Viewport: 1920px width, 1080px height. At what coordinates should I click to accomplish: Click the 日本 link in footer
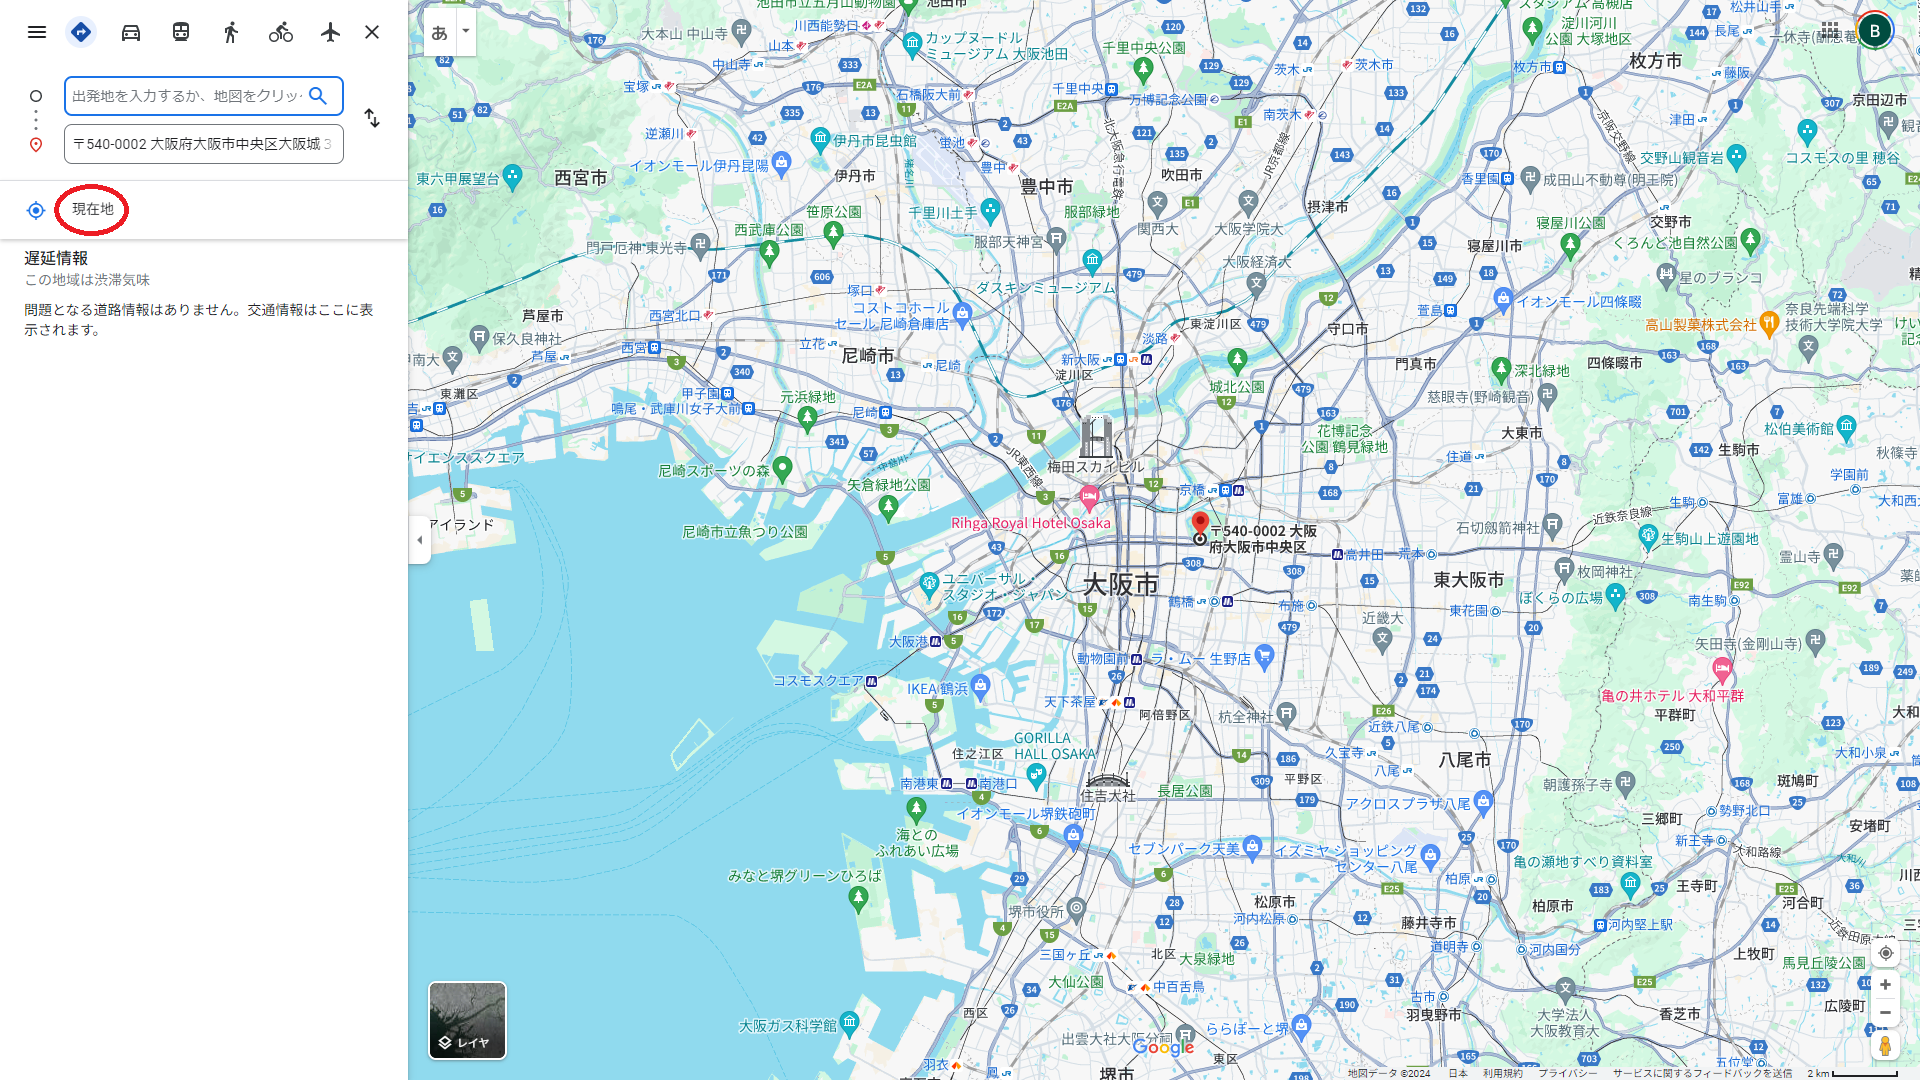tap(1458, 1073)
